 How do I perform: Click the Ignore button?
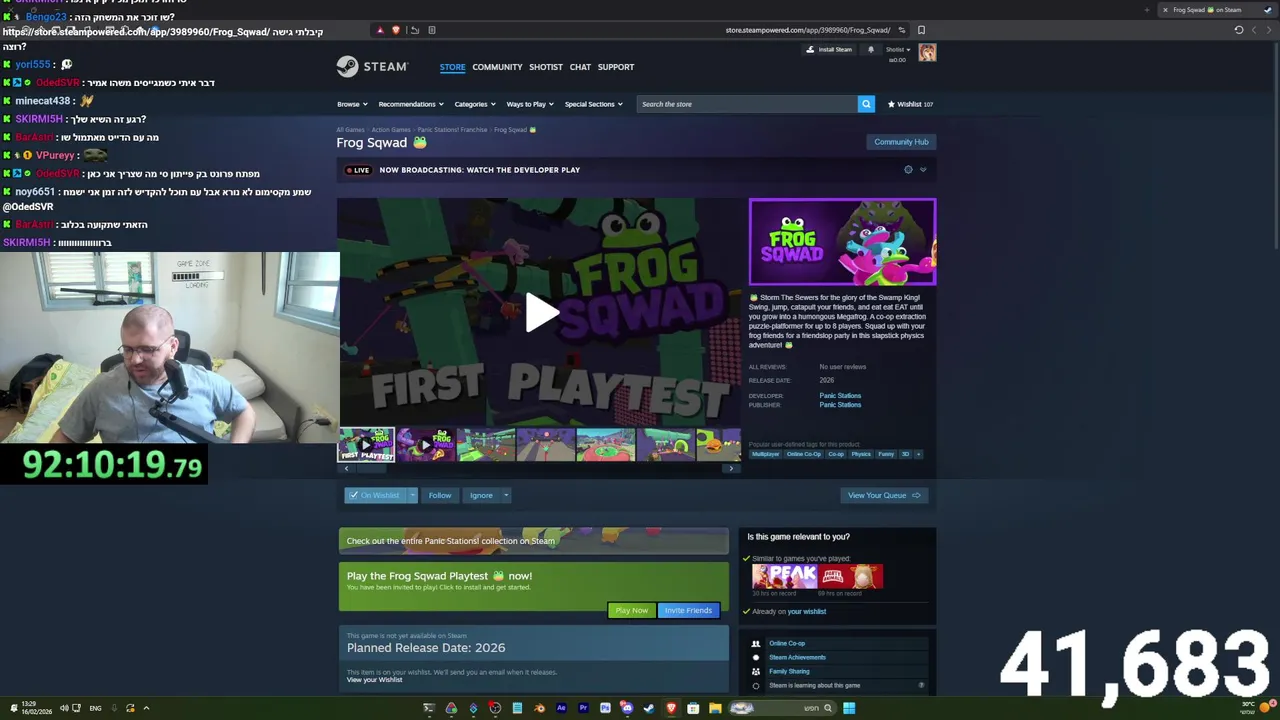(x=481, y=495)
